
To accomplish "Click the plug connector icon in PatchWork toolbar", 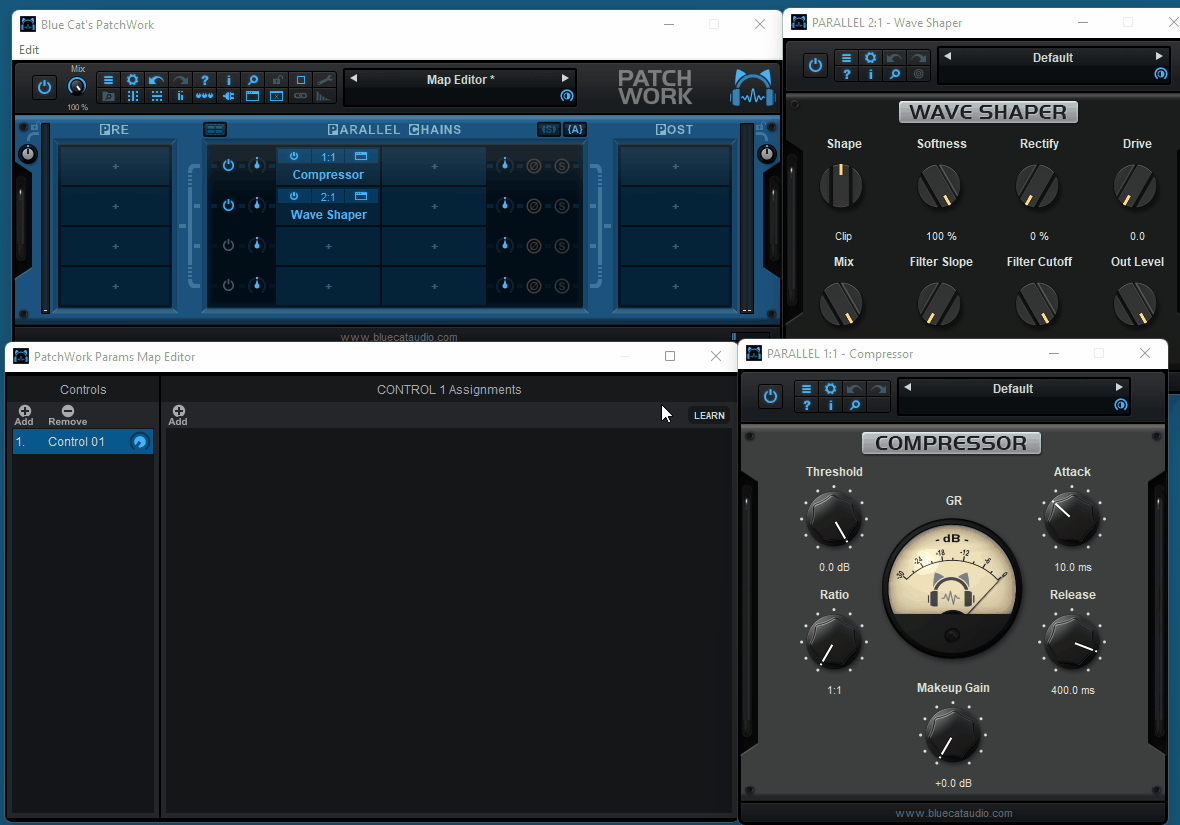I will coord(229,96).
